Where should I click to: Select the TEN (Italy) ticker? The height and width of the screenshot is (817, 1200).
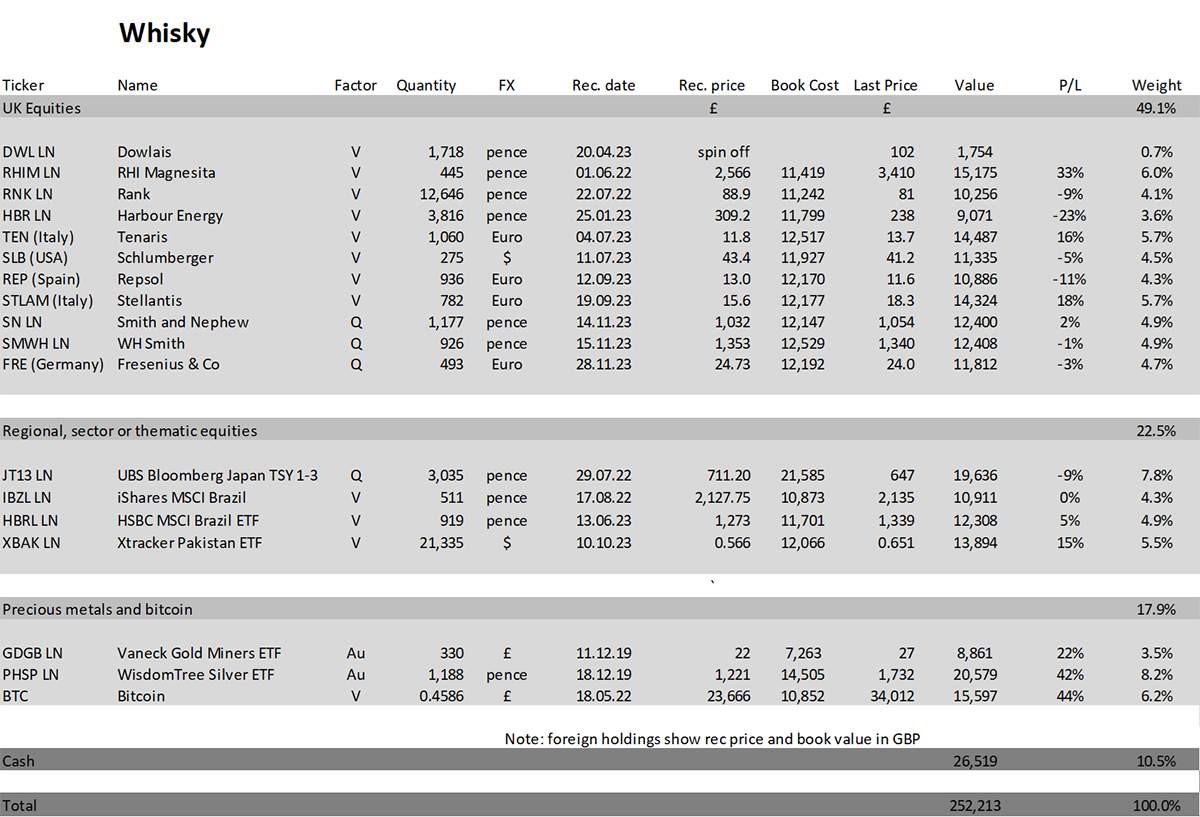point(36,237)
